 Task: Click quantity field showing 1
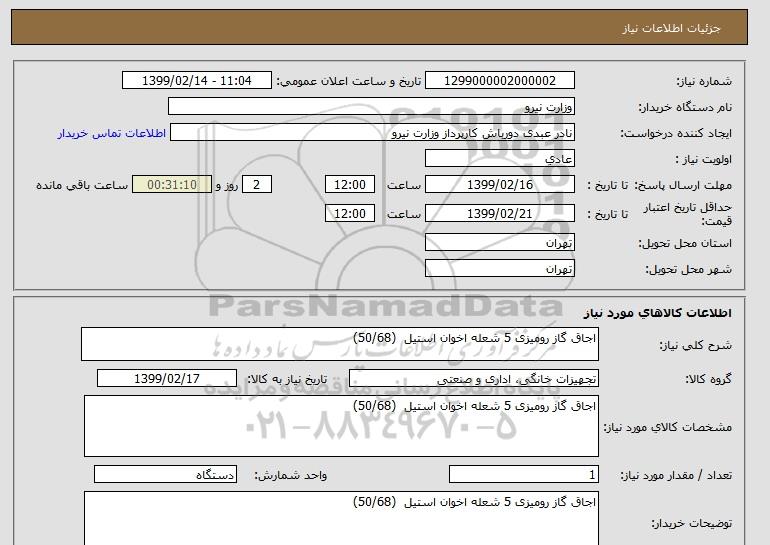coord(523,474)
